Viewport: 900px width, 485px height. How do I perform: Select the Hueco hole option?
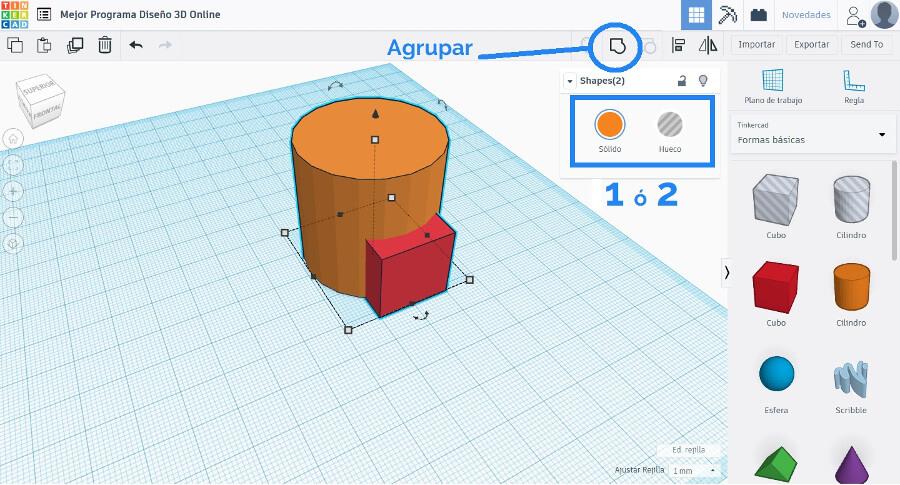[670, 125]
